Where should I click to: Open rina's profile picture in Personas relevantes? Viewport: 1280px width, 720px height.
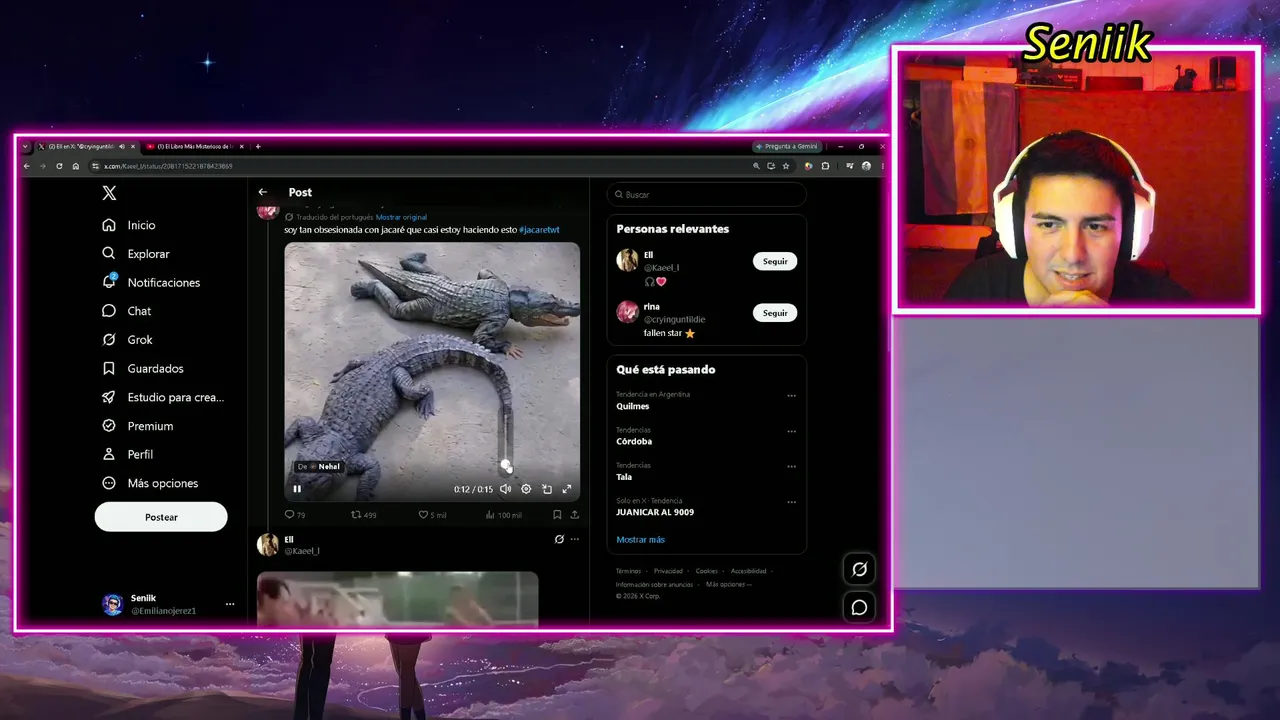627,312
